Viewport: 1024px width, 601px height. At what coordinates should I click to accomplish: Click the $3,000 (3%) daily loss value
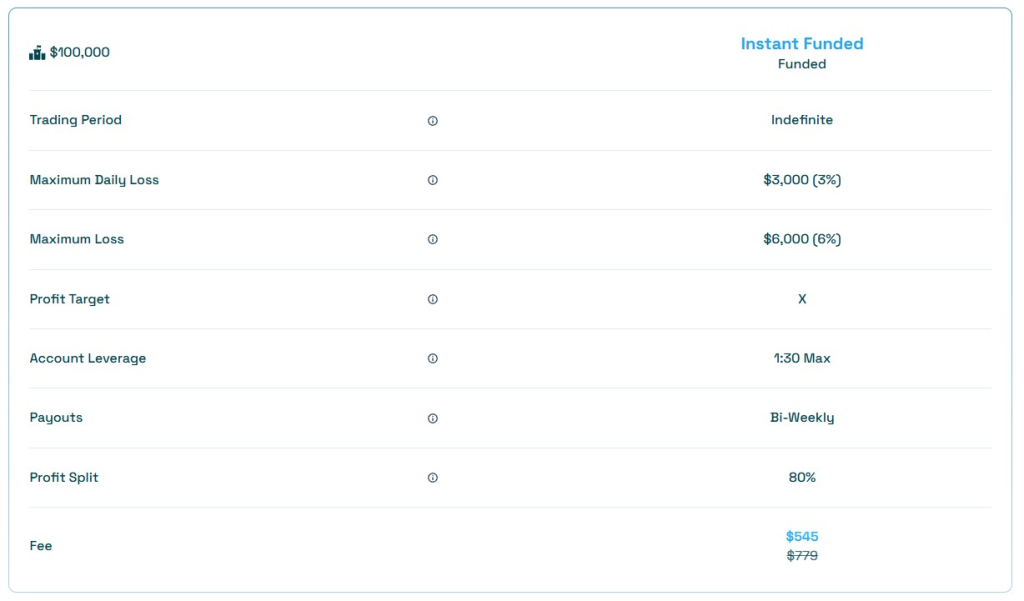point(802,180)
